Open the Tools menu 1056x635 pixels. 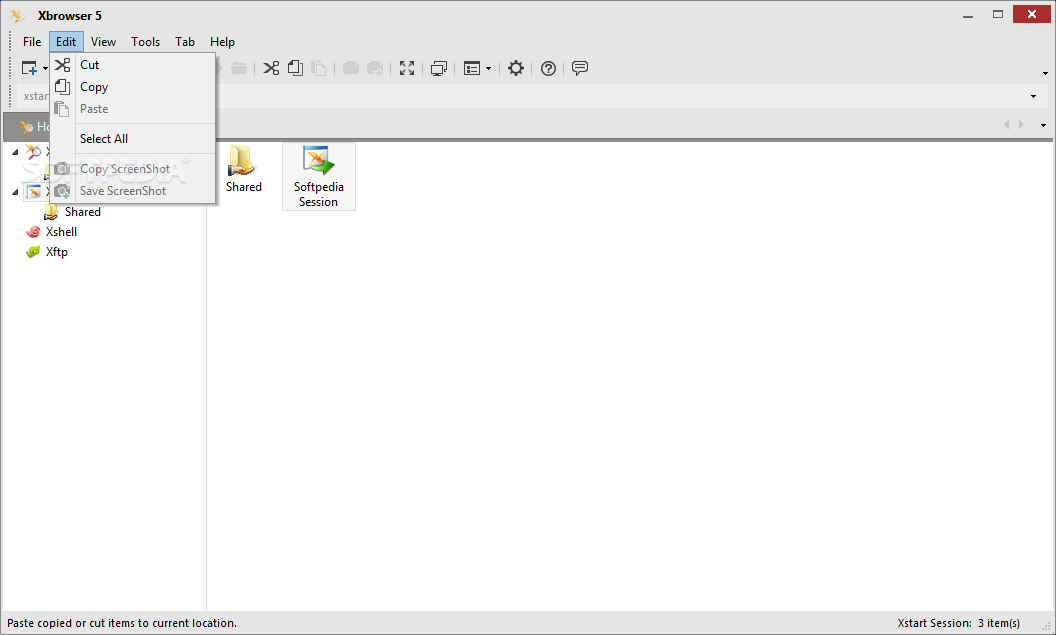point(145,42)
